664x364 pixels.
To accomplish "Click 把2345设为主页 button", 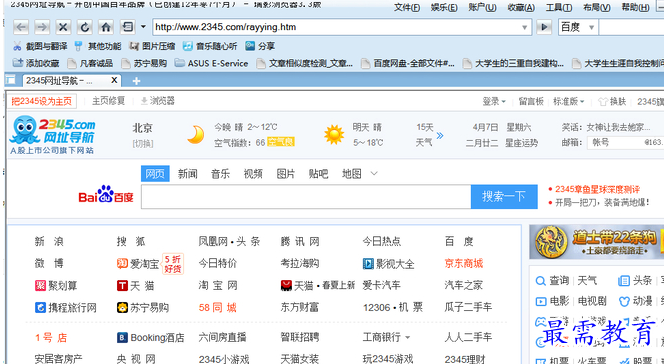I will coord(42,101).
